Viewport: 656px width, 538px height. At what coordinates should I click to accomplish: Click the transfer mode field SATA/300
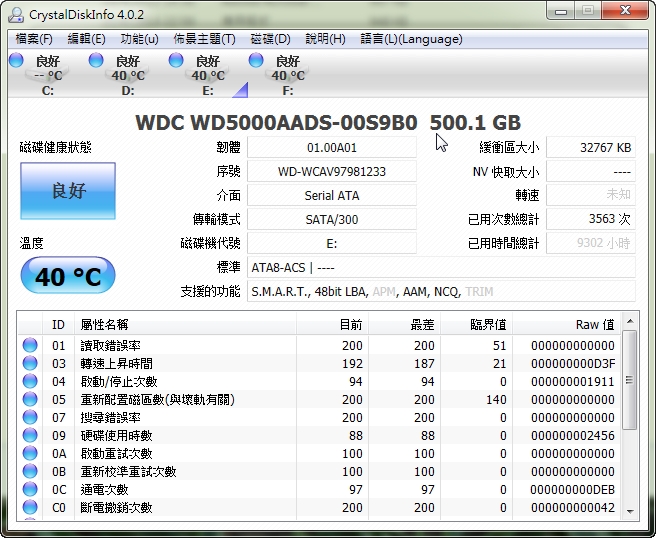pos(332,219)
